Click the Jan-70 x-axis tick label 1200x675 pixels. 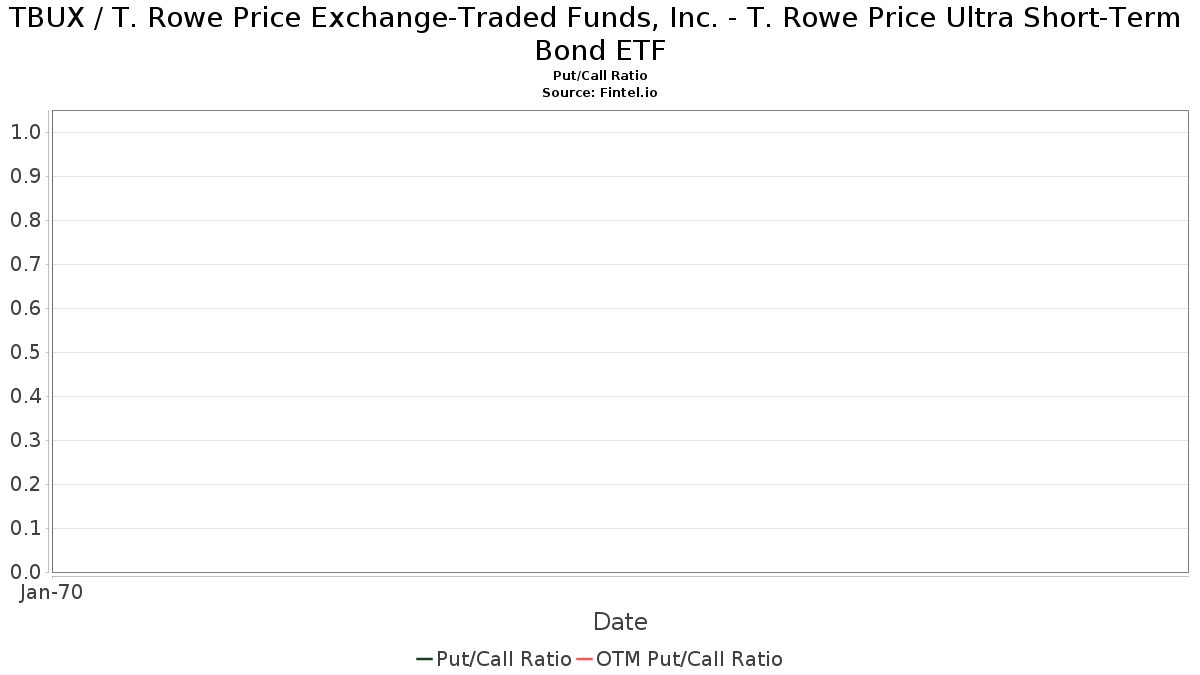51,592
